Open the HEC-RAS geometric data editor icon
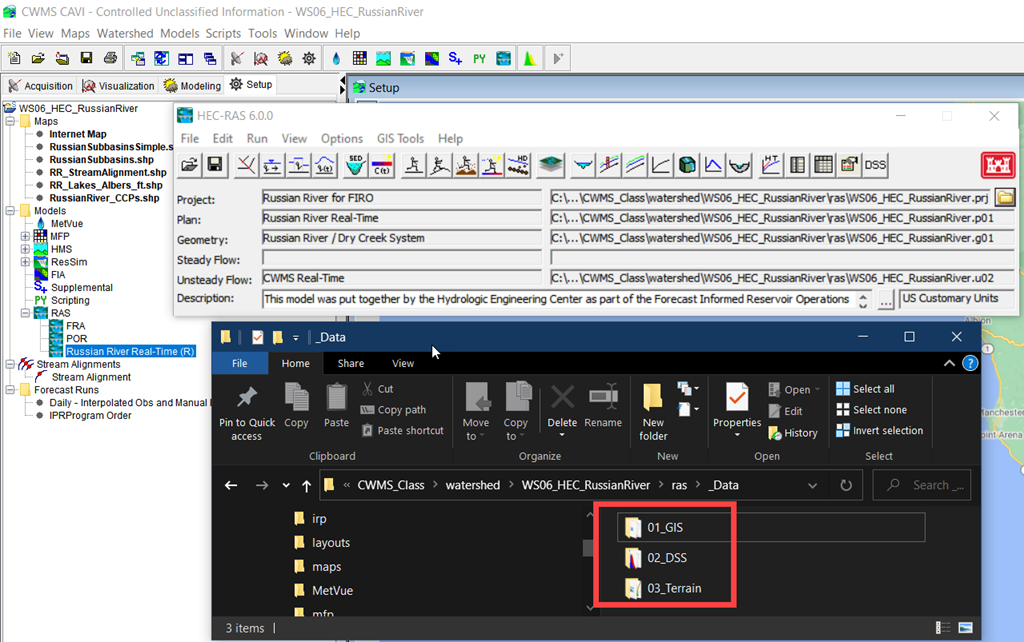This screenshot has width=1024, height=642. pos(246,165)
